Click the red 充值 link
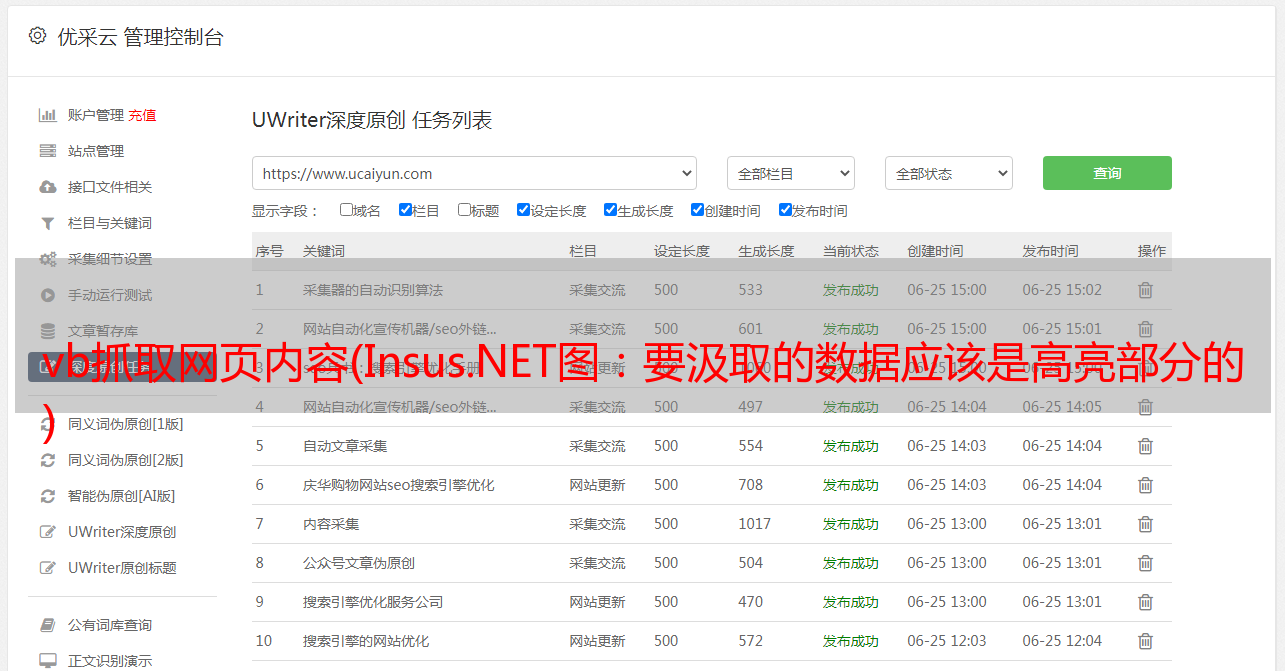Screen dimensions: 1285x671 [x=142, y=115]
